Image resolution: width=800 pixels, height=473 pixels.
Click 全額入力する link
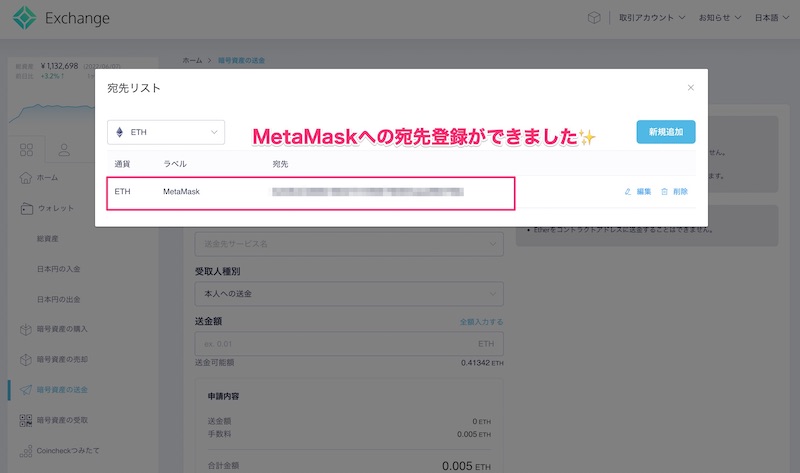click(x=481, y=322)
